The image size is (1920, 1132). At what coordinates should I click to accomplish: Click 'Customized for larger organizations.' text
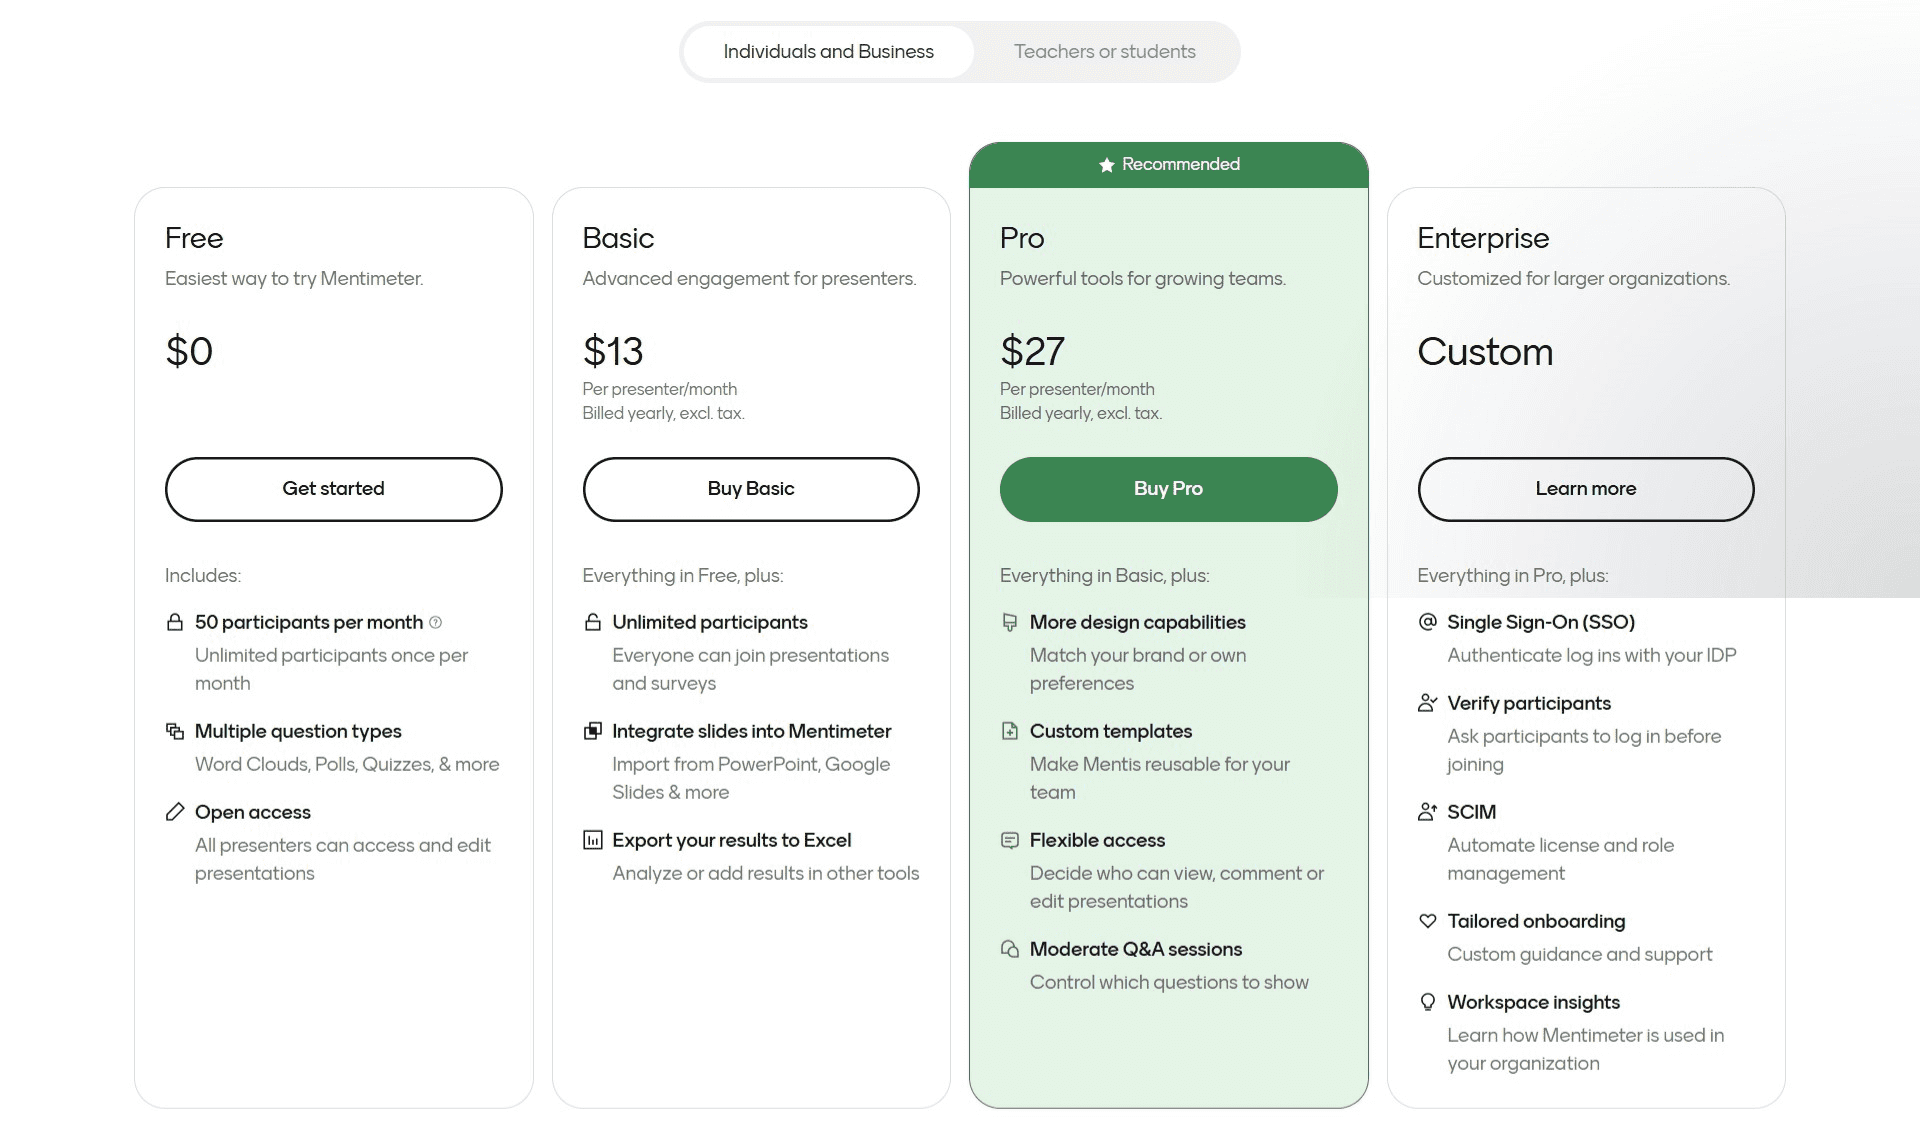1574,278
